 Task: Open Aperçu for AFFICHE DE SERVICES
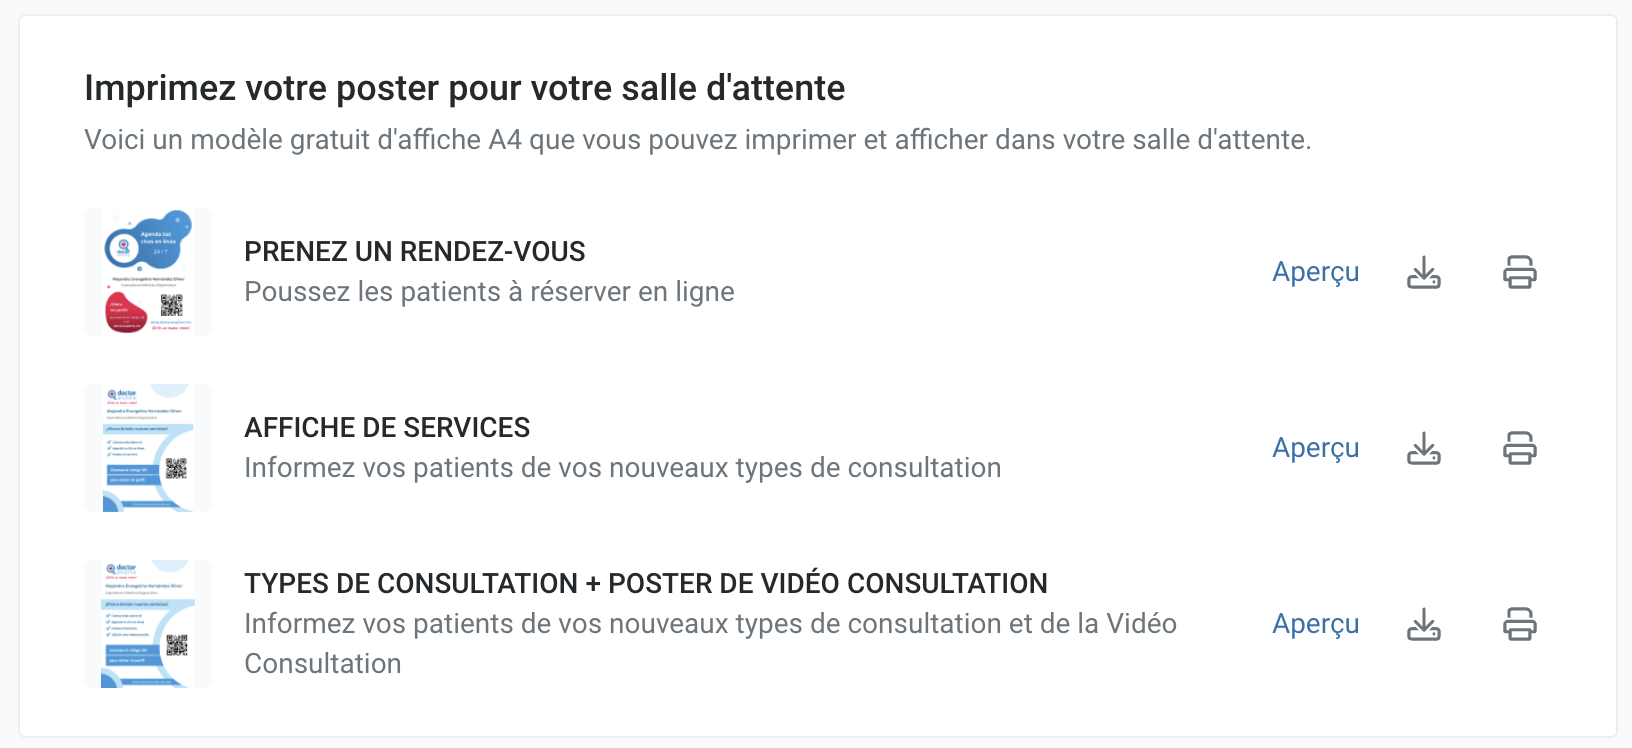(x=1315, y=448)
